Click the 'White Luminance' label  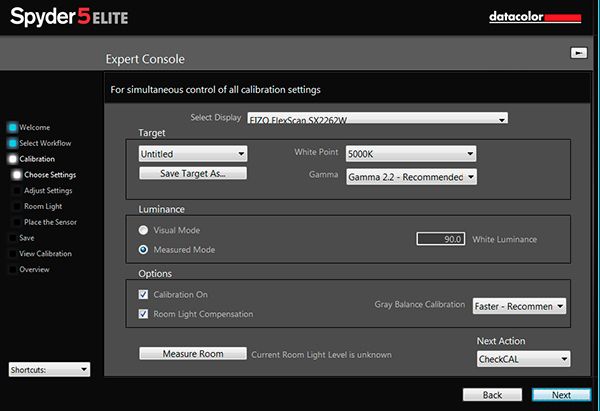pyautogui.click(x=504, y=240)
